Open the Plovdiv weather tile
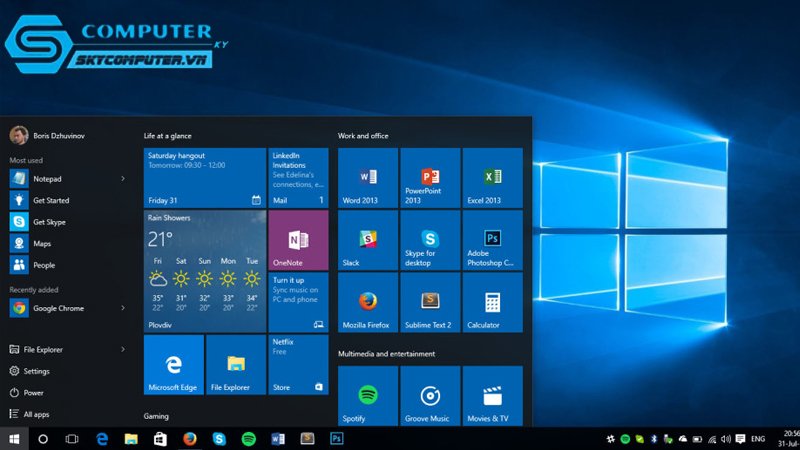Viewport: 800px width, 450px height. click(x=205, y=271)
